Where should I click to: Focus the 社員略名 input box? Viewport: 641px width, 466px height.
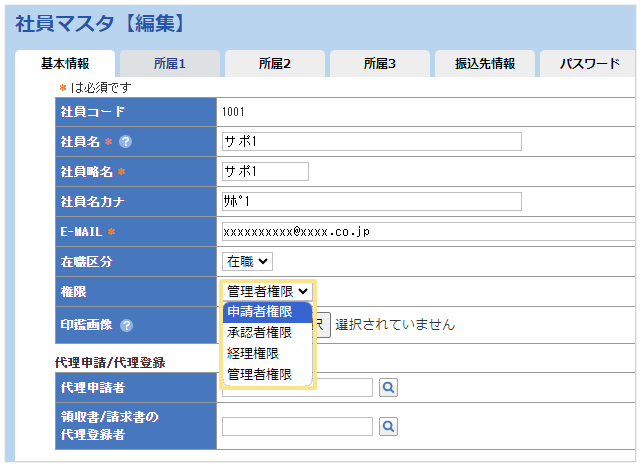click(265, 172)
